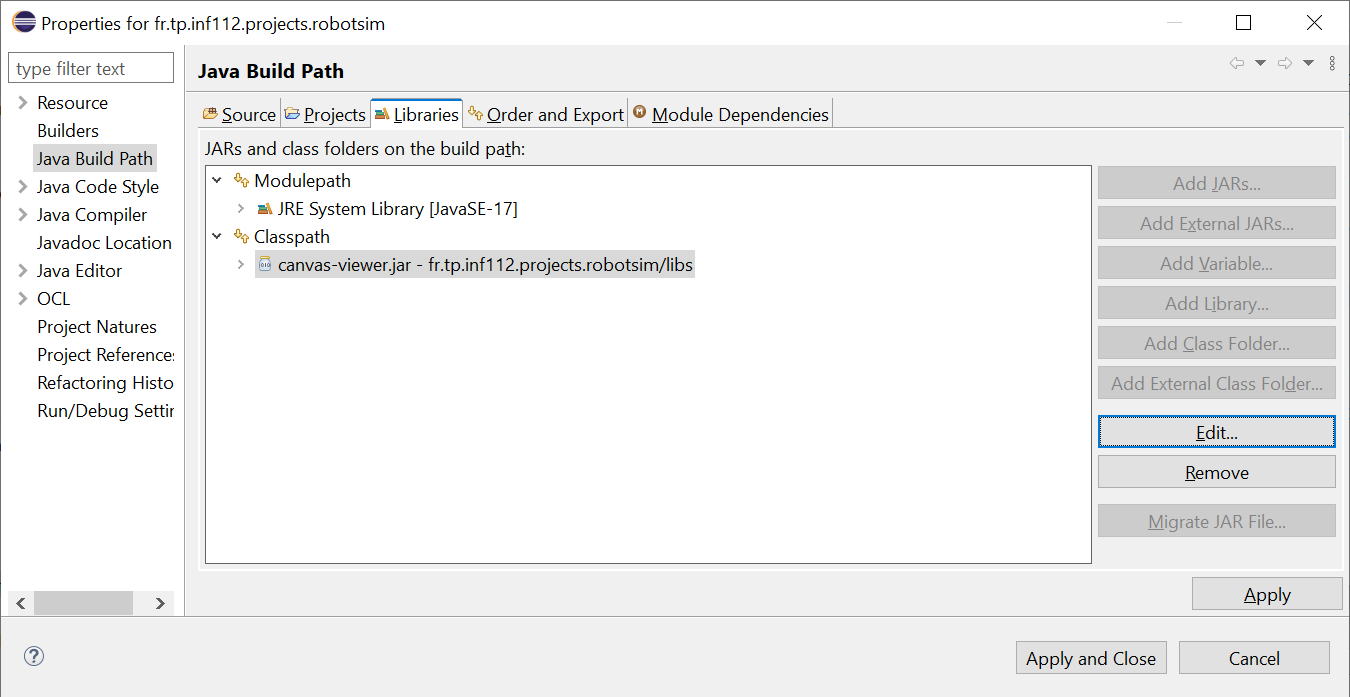
Task: Switch to the Source tab
Action: [239, 114]
